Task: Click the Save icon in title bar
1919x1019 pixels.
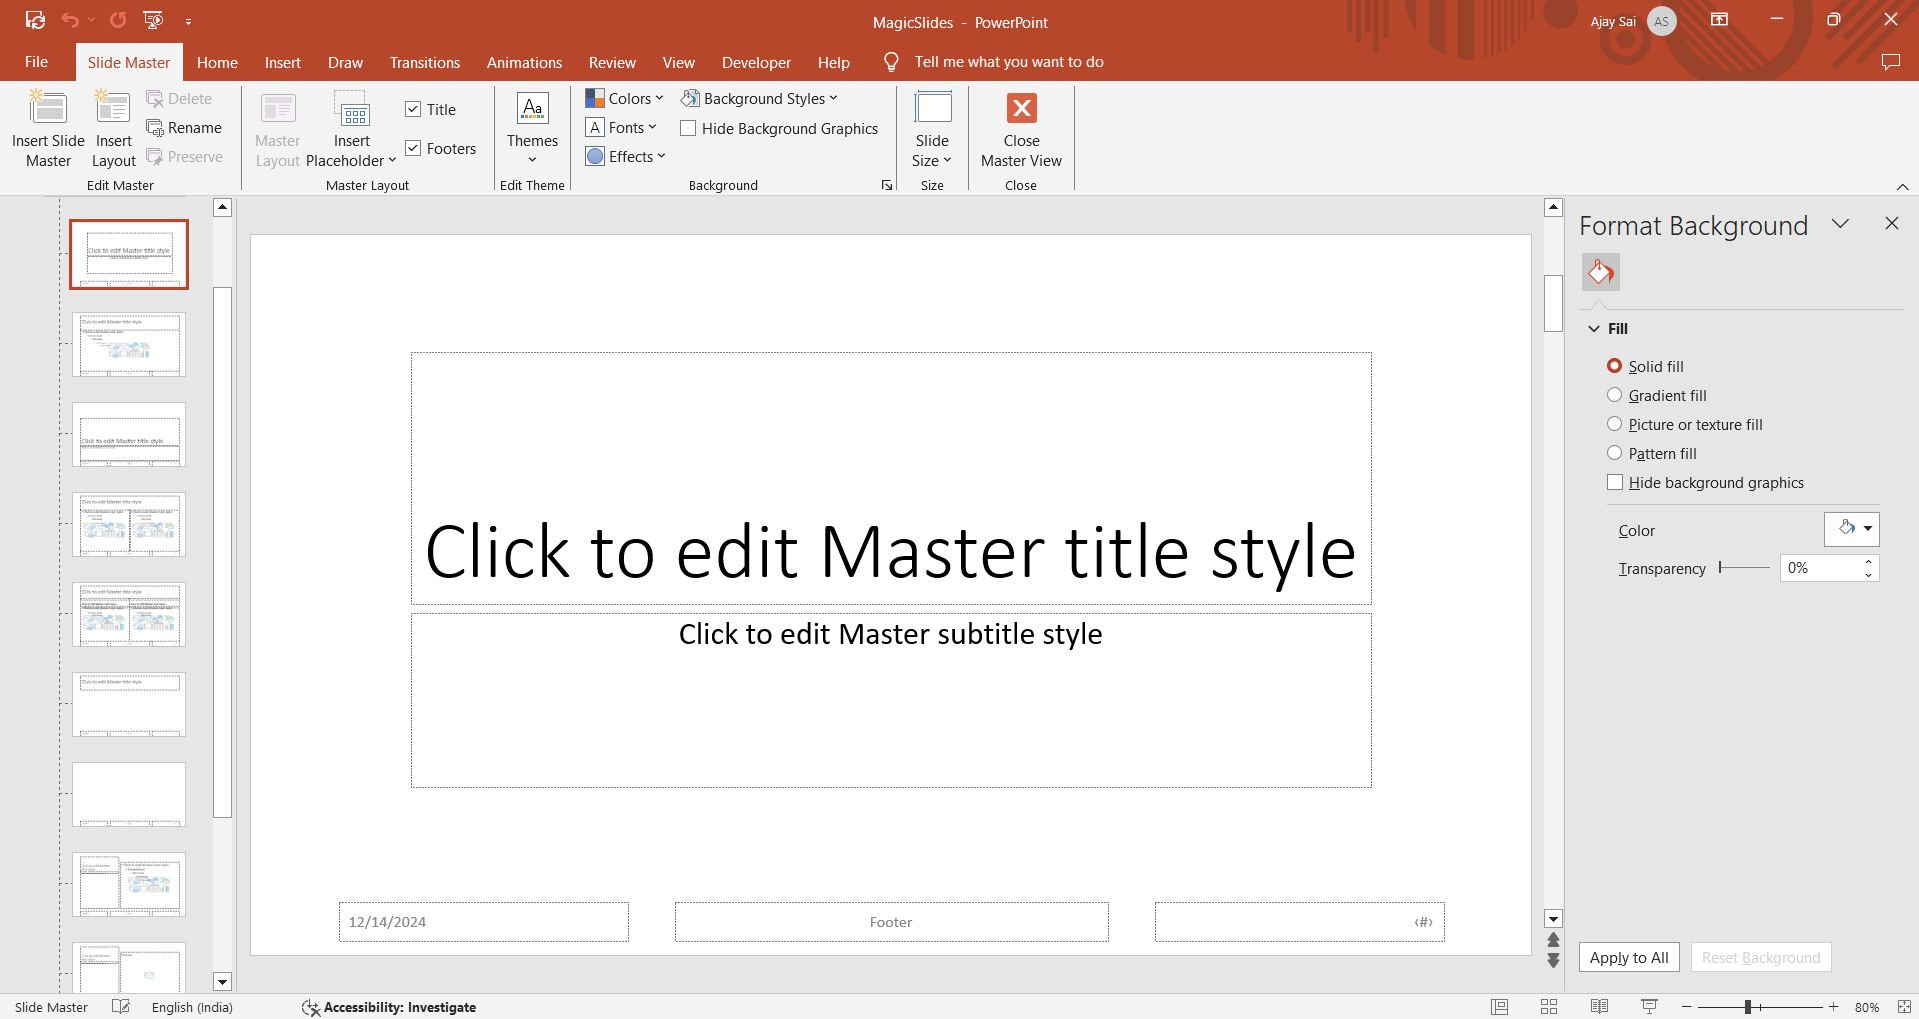Action: point(35,20)
